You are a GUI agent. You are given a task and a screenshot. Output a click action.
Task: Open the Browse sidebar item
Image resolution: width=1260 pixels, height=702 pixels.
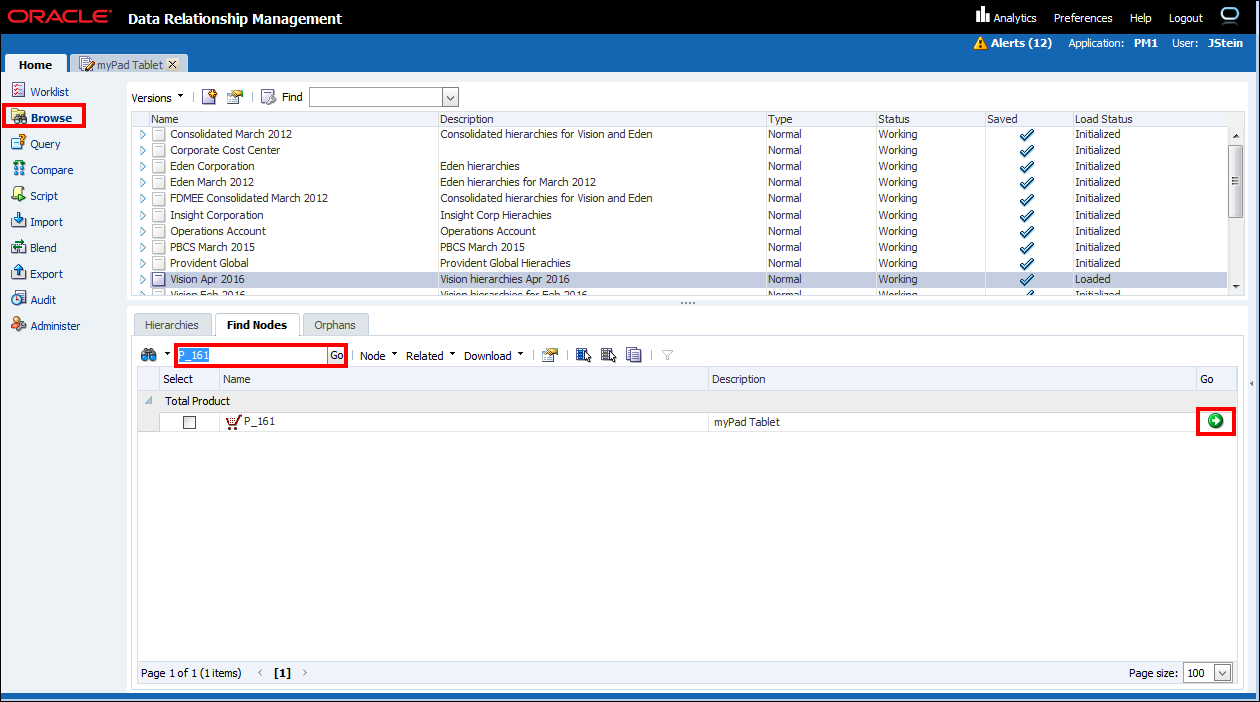tap(43, 118)
